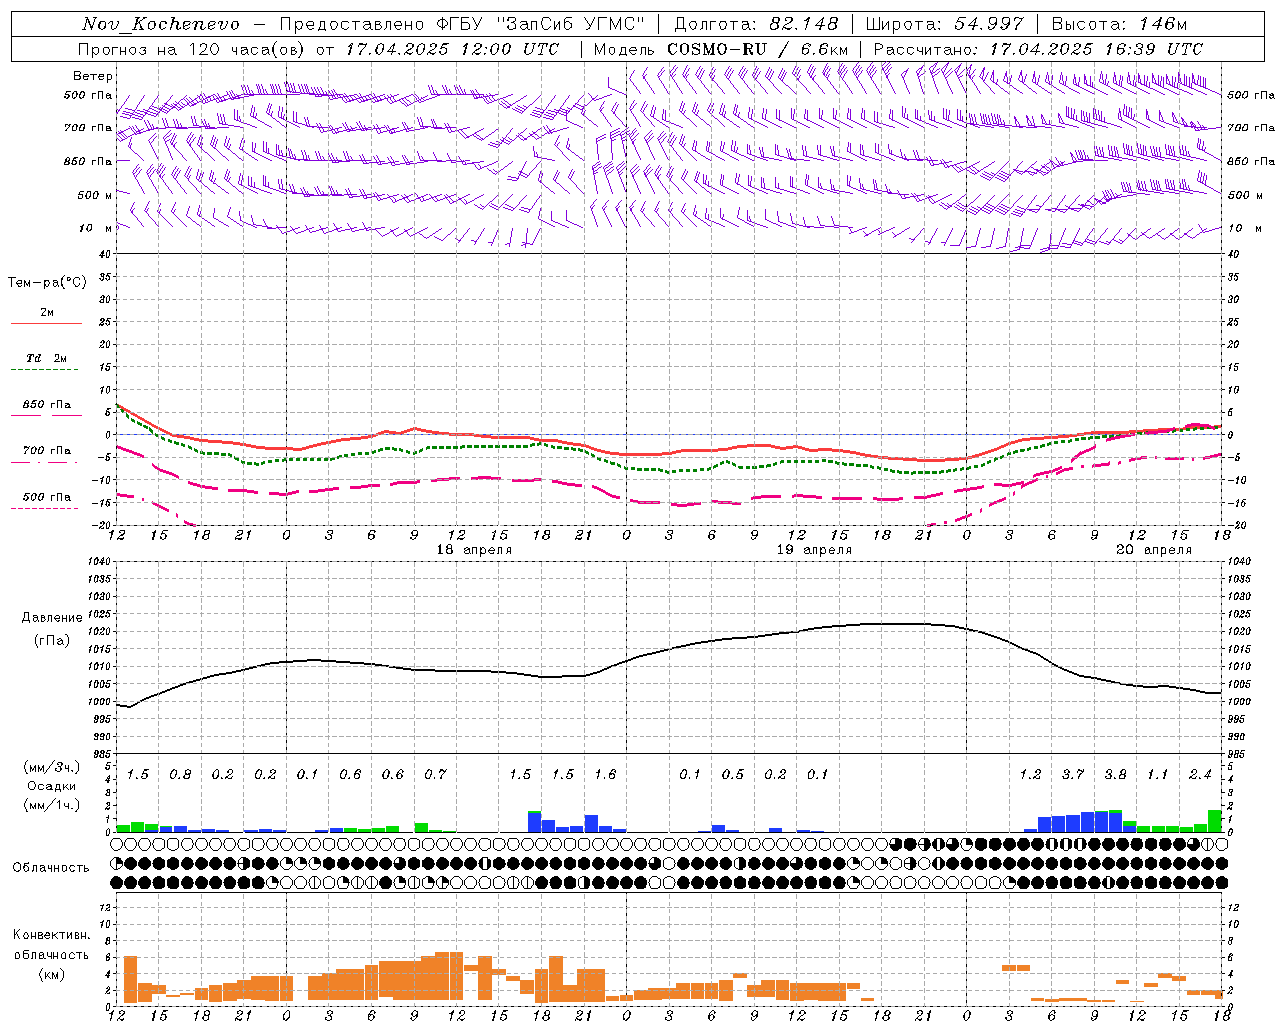This screenshot has width=1280, height=1024.
Task: Select the "18 апреля" date label
Action: tap(474, 550)
